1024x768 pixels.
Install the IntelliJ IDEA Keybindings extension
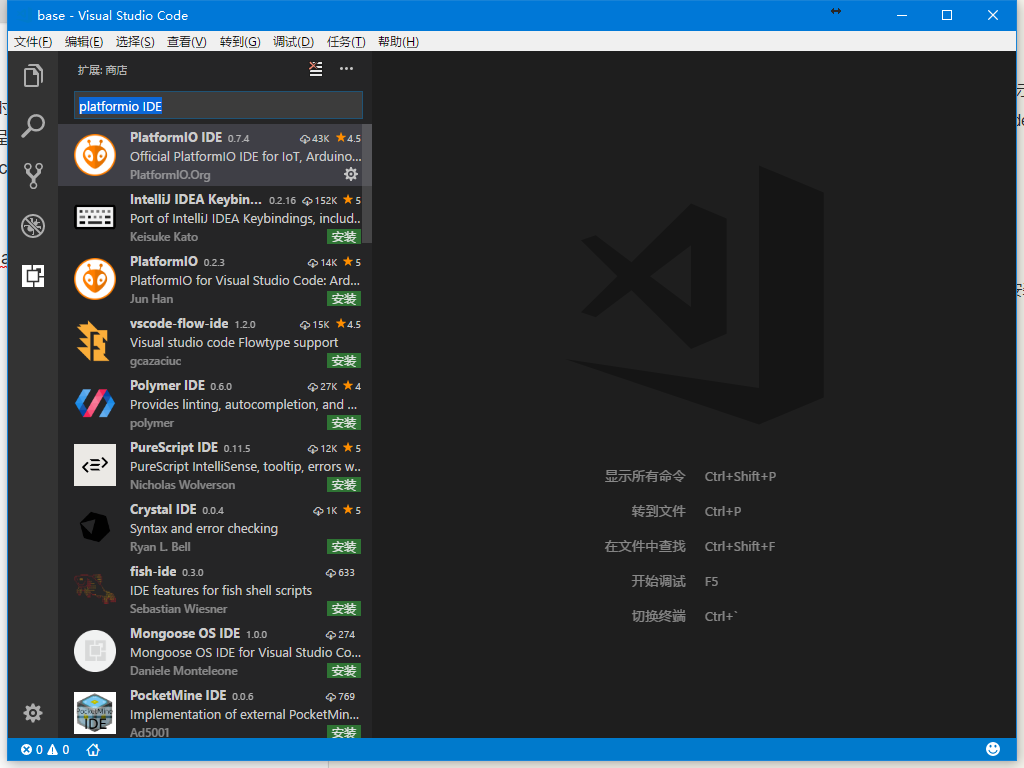click(x=344, y=237)
